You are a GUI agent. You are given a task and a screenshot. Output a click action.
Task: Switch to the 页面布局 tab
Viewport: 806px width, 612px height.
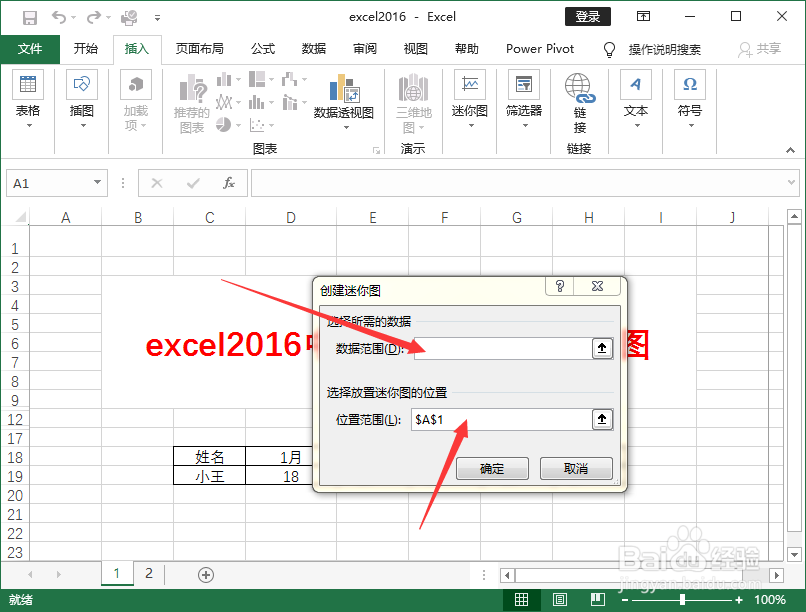pyautogui.click(x=199, y=49)
